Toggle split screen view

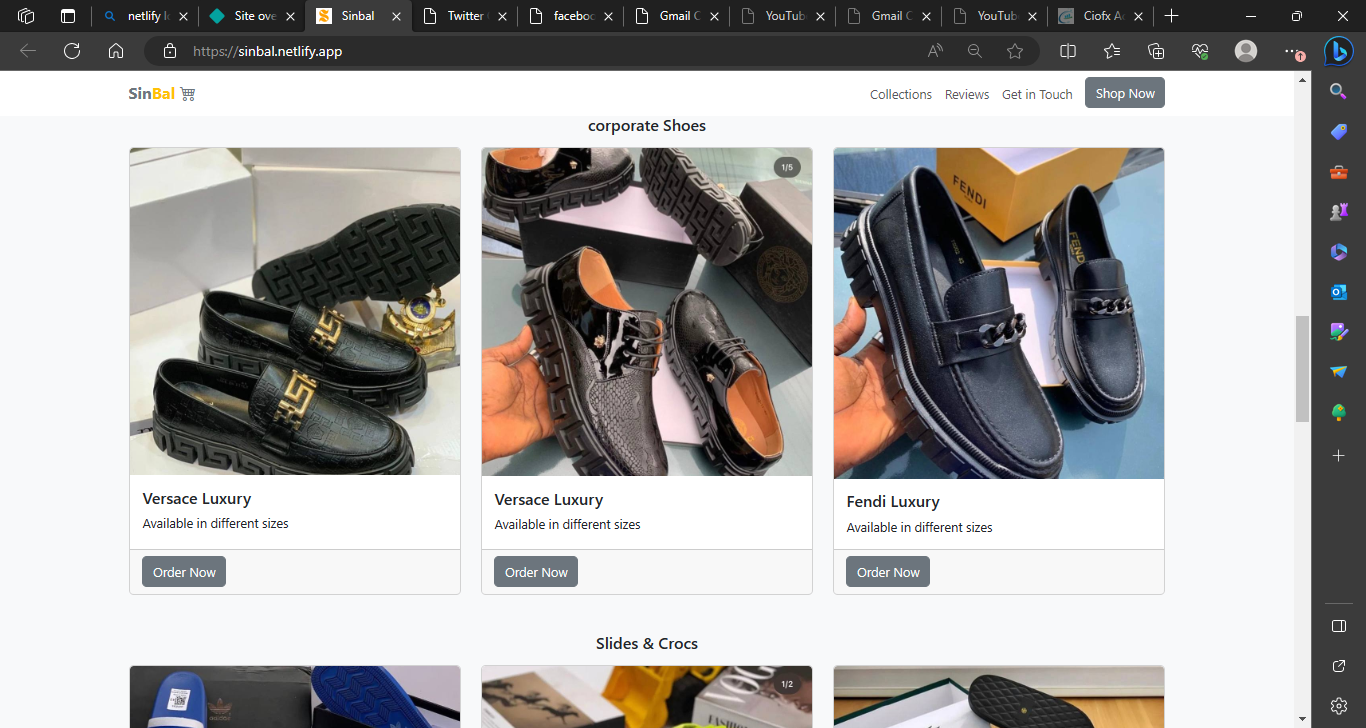[x=1068, y=51]
